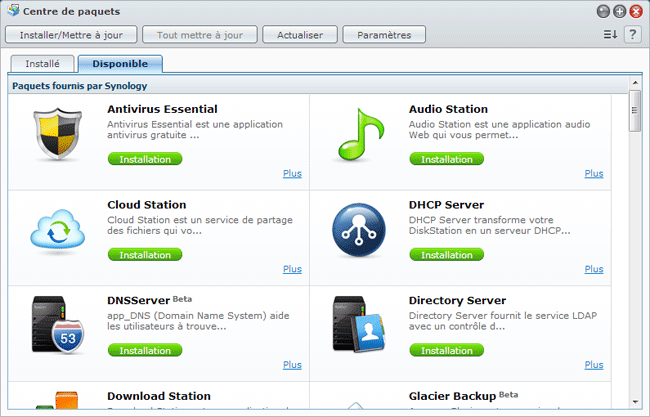650x417 pixels.
Task: Click Installer/Mettre à jour button
Action: 71,35
